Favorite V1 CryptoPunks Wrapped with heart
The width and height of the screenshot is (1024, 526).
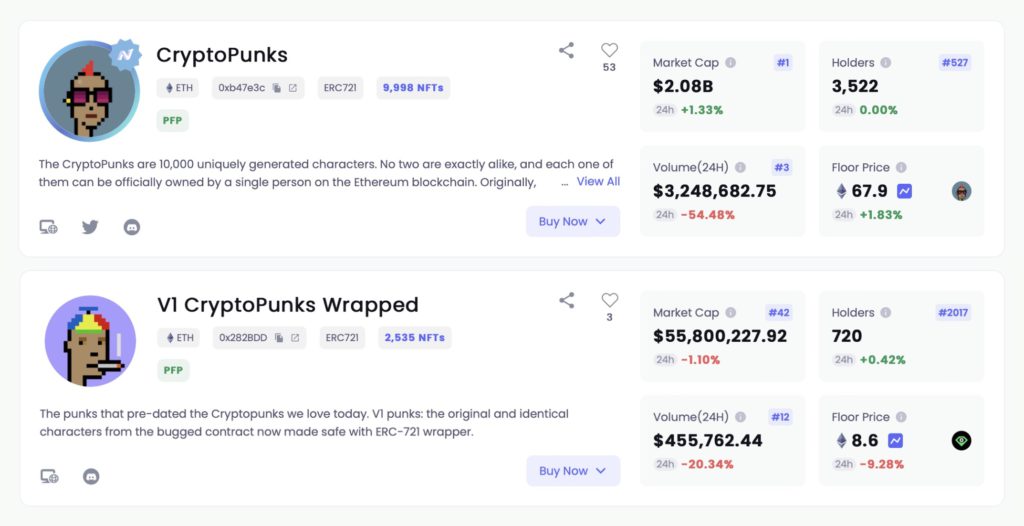click(609, 300)
